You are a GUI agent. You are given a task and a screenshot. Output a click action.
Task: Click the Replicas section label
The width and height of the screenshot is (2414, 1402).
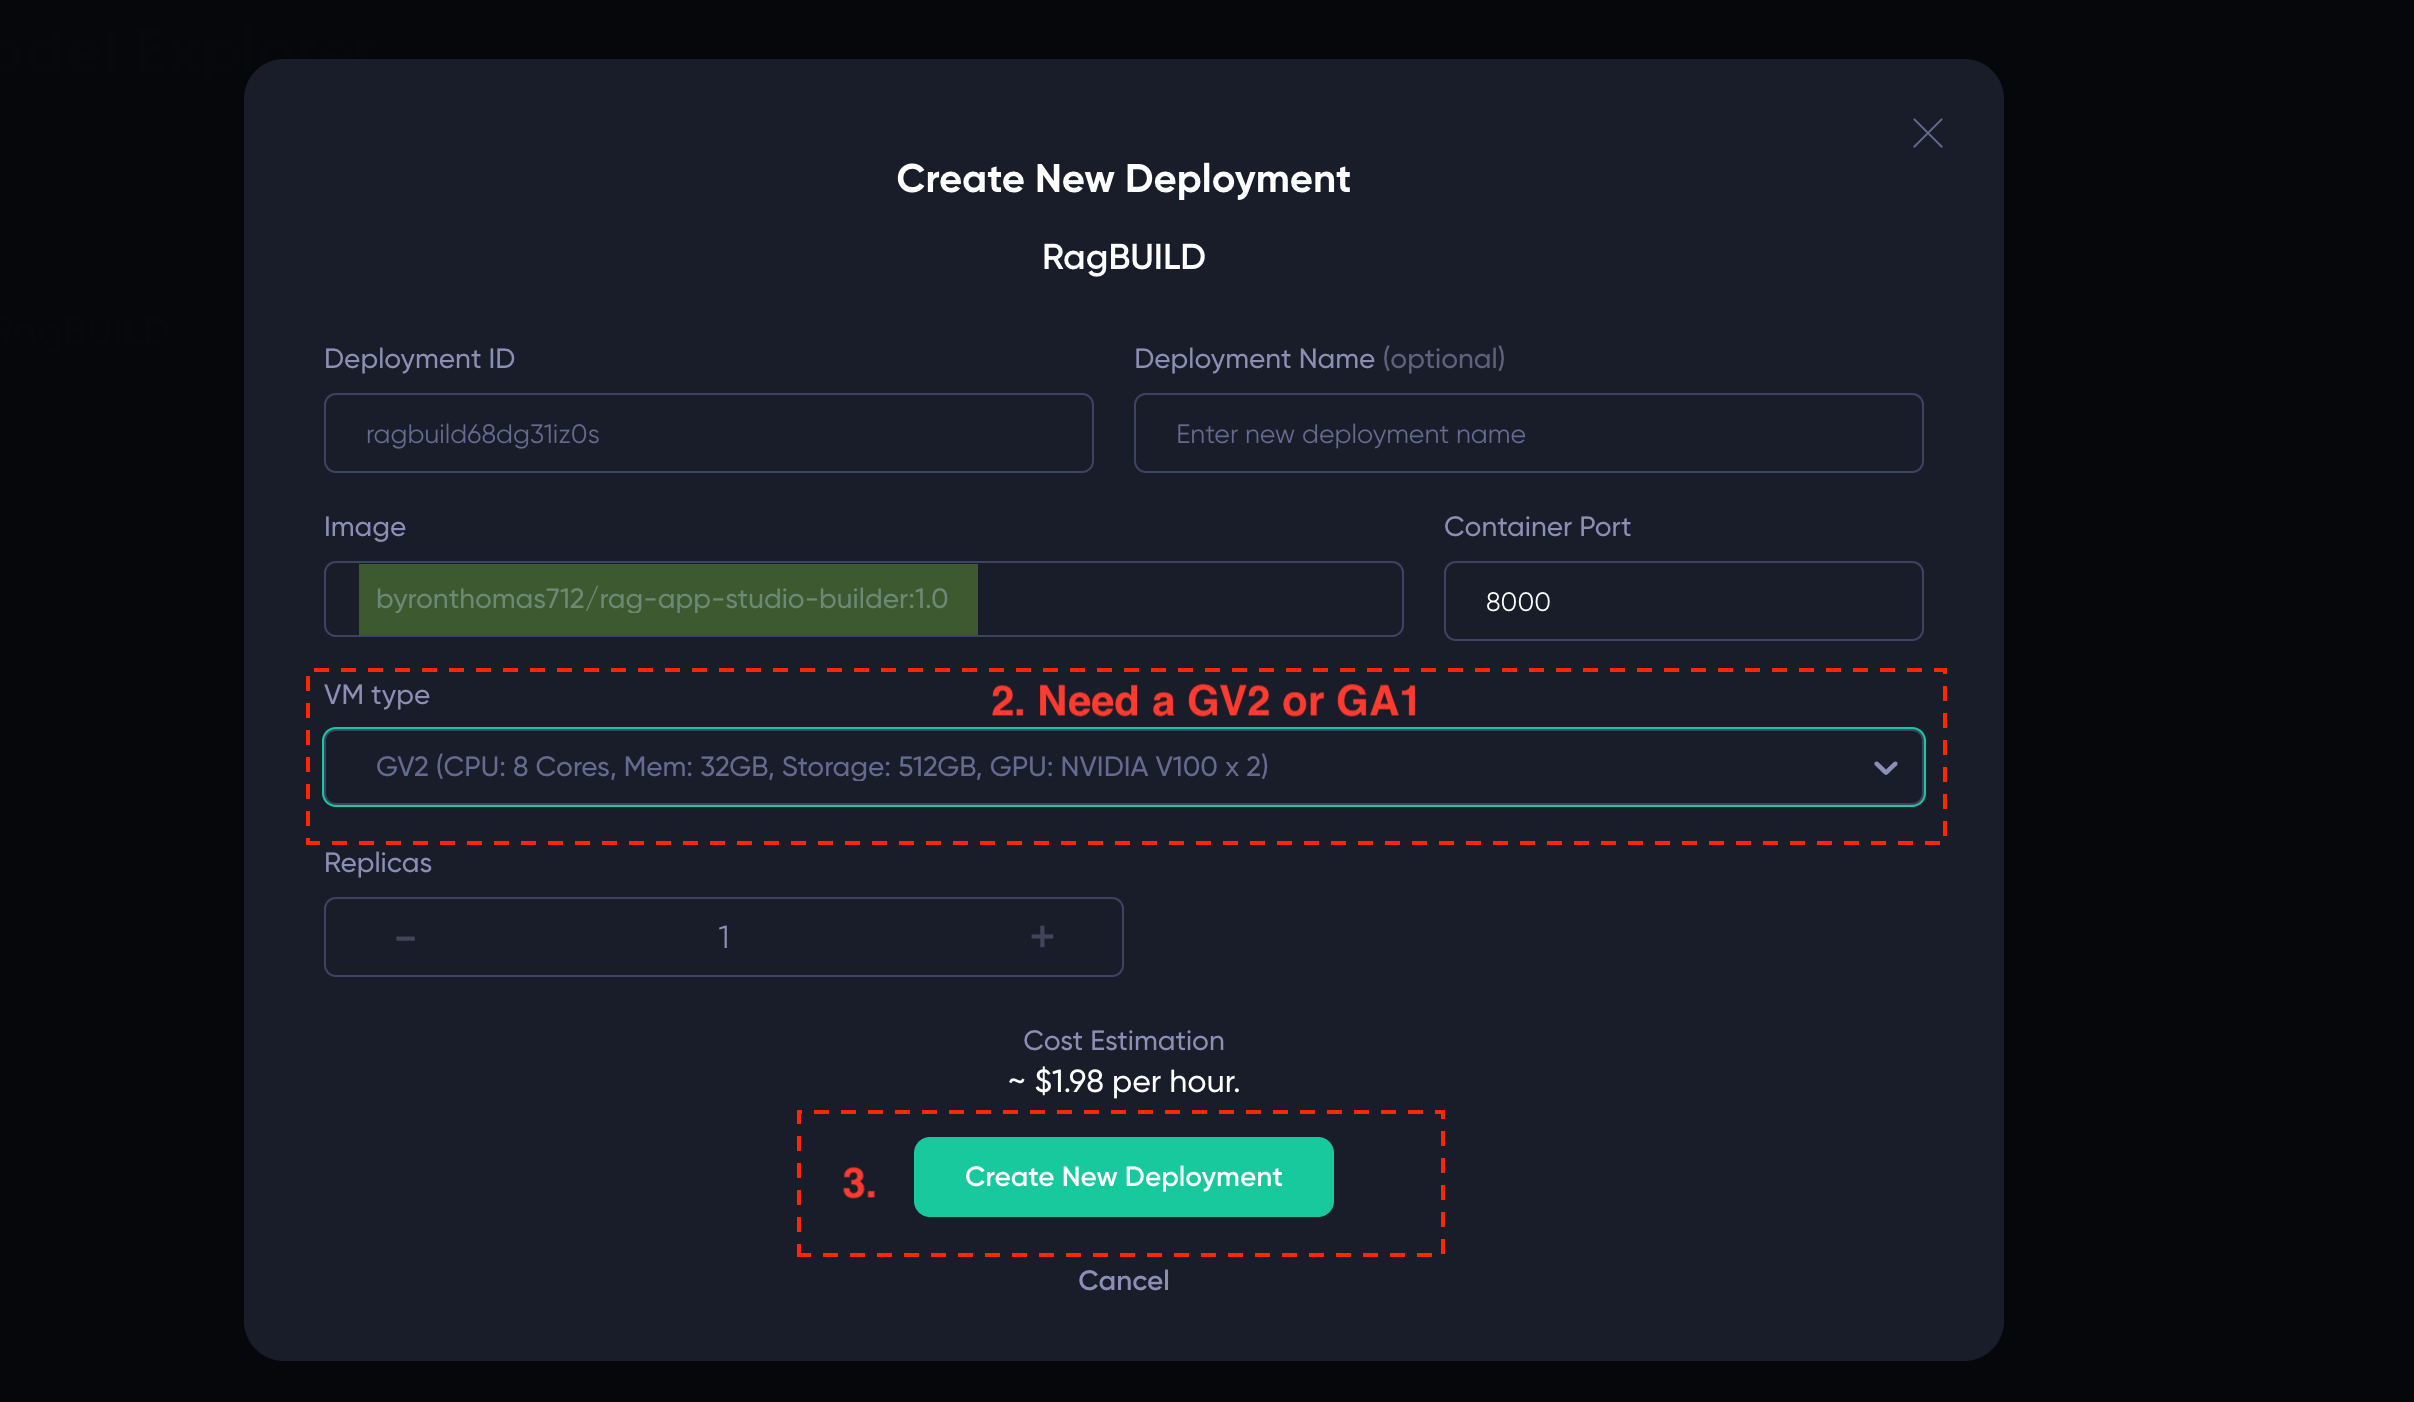click(x=377, y=862)
